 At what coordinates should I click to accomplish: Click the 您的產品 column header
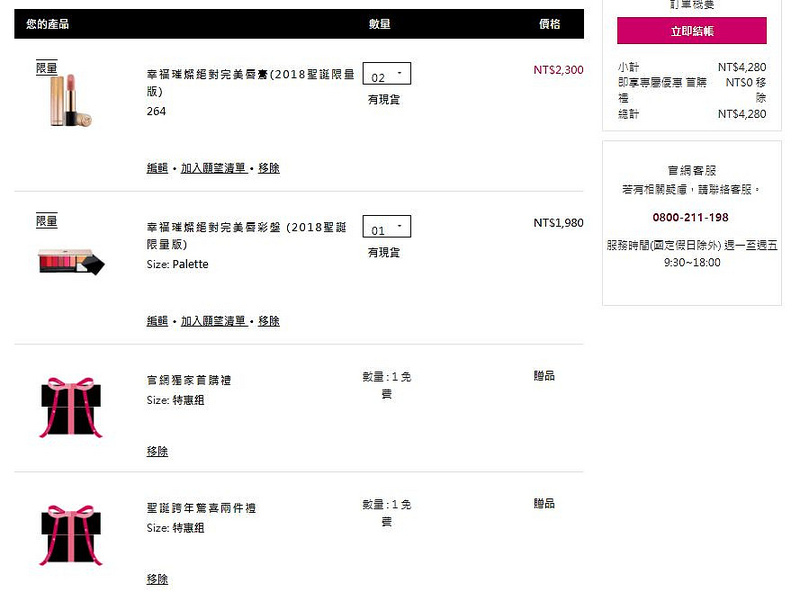[47, 24]
